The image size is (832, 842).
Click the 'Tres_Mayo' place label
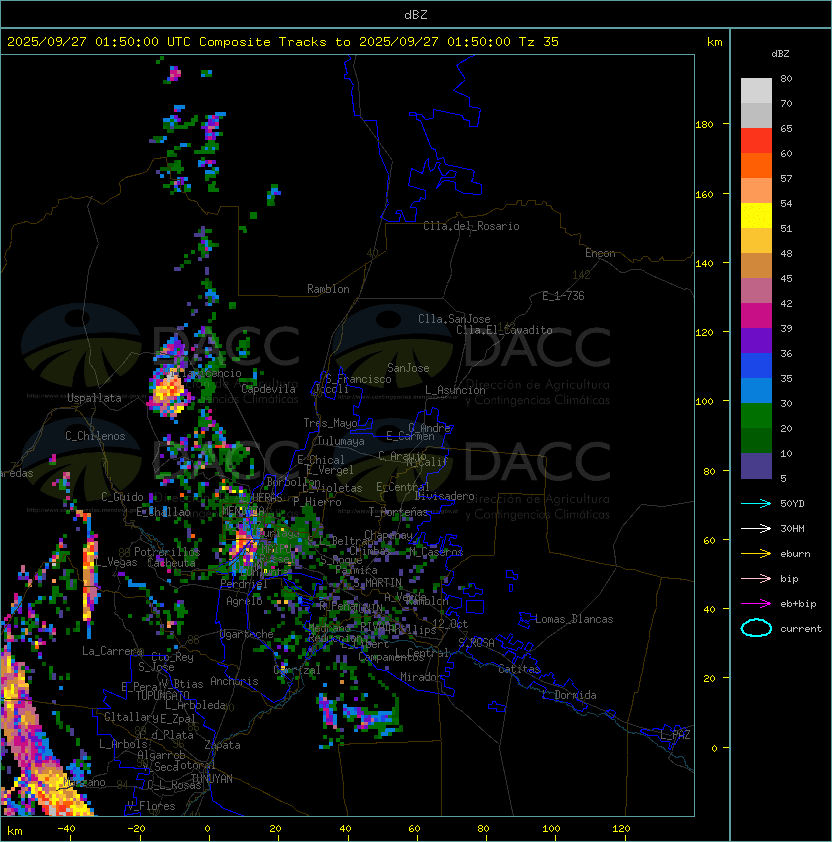330,423
